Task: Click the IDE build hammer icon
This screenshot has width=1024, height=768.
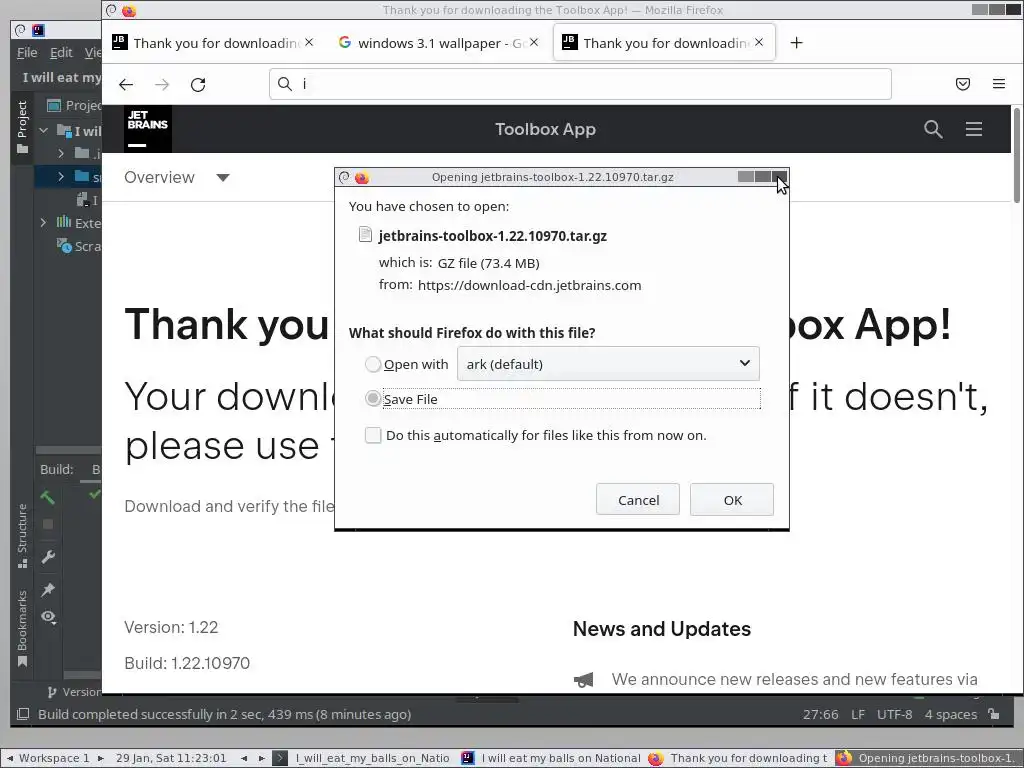Action: [x=48, y=498]
